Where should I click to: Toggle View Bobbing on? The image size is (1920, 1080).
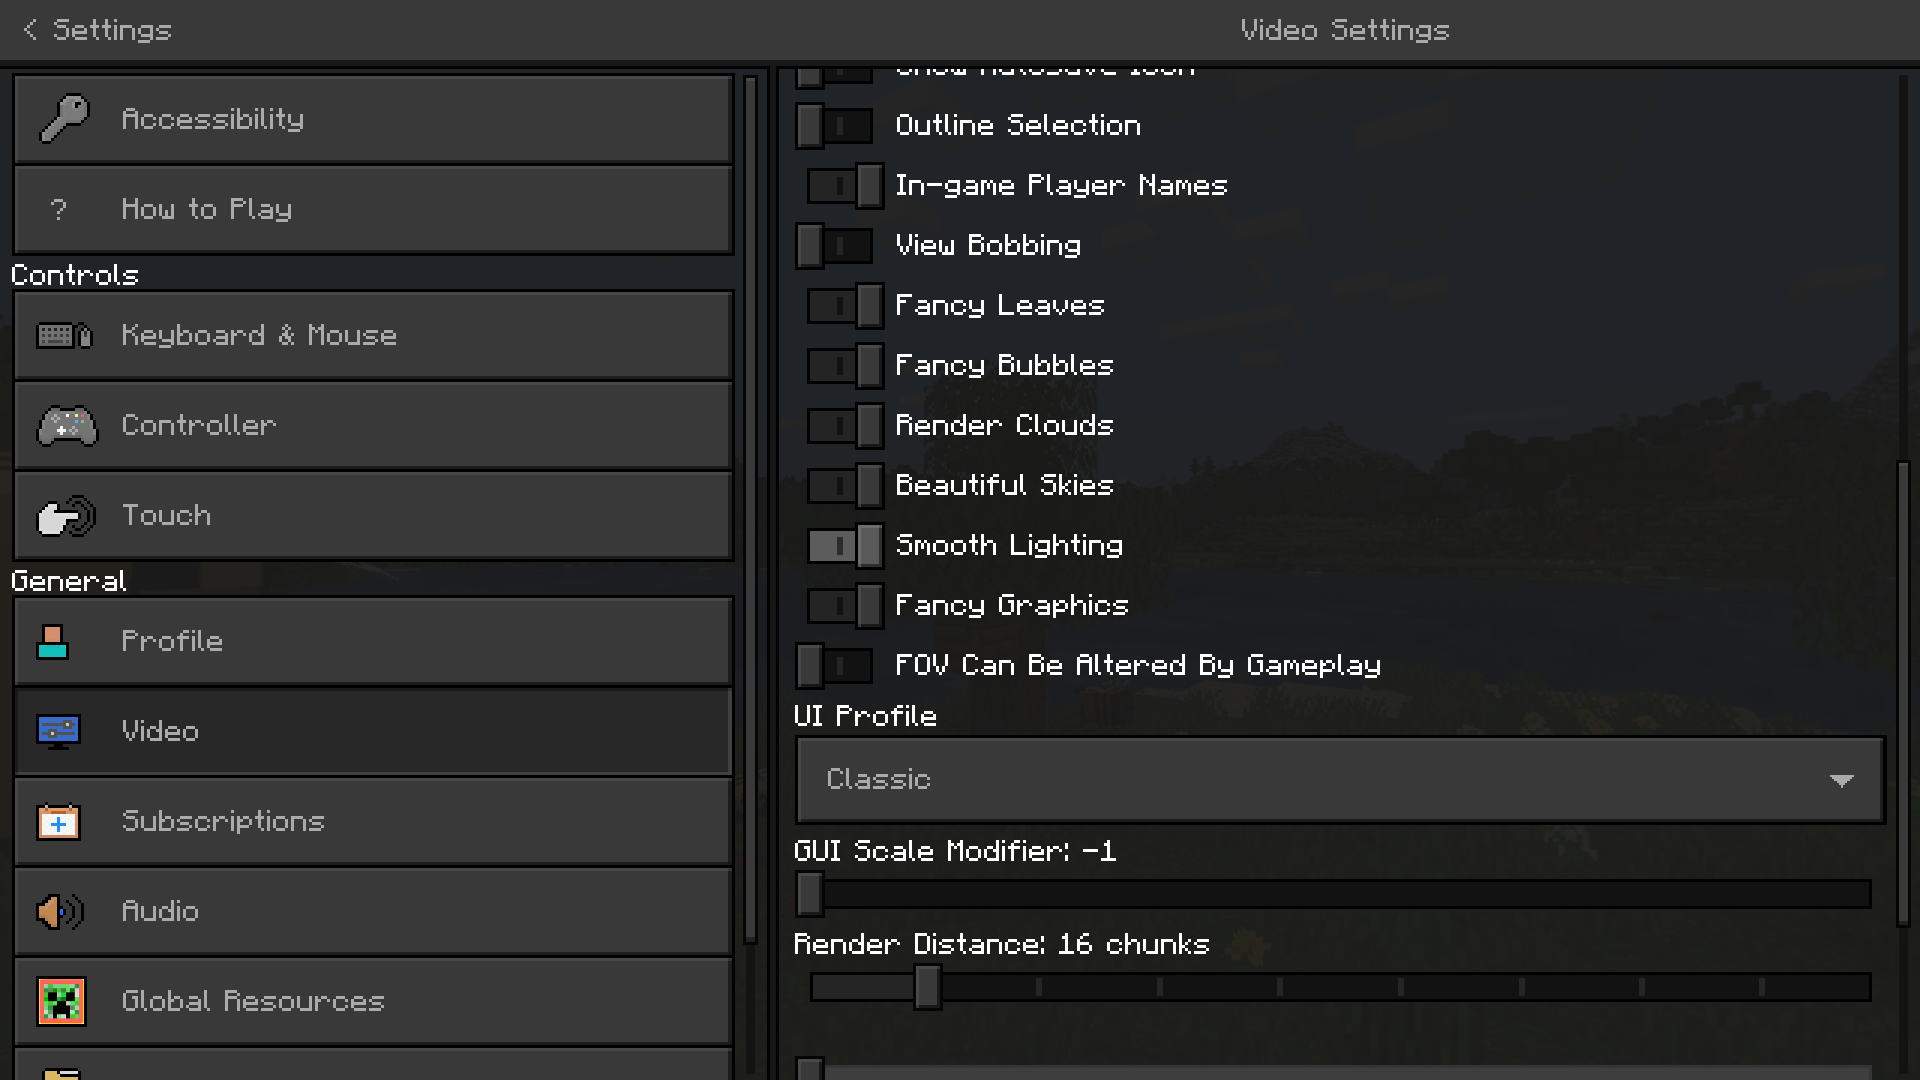[834, 246]
